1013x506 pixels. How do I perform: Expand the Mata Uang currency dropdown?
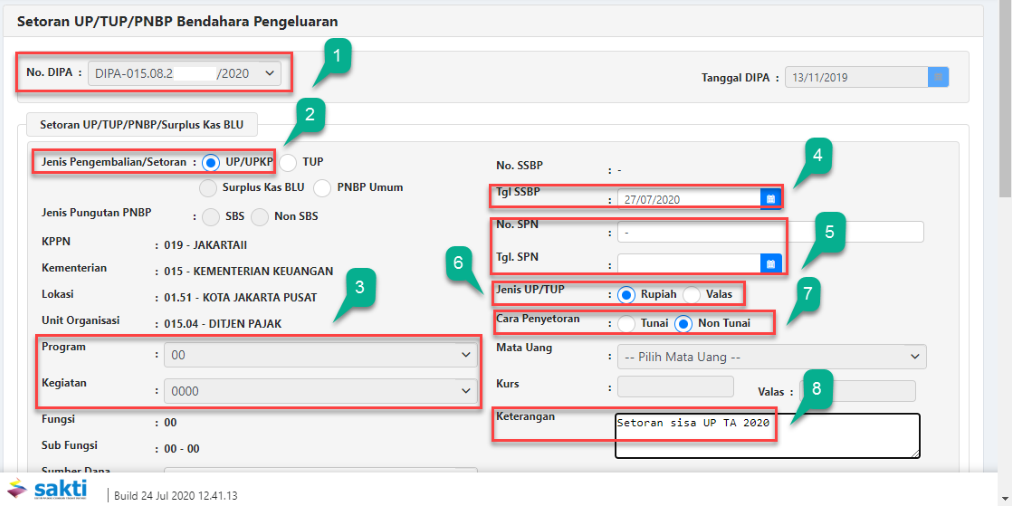(770, 357)
